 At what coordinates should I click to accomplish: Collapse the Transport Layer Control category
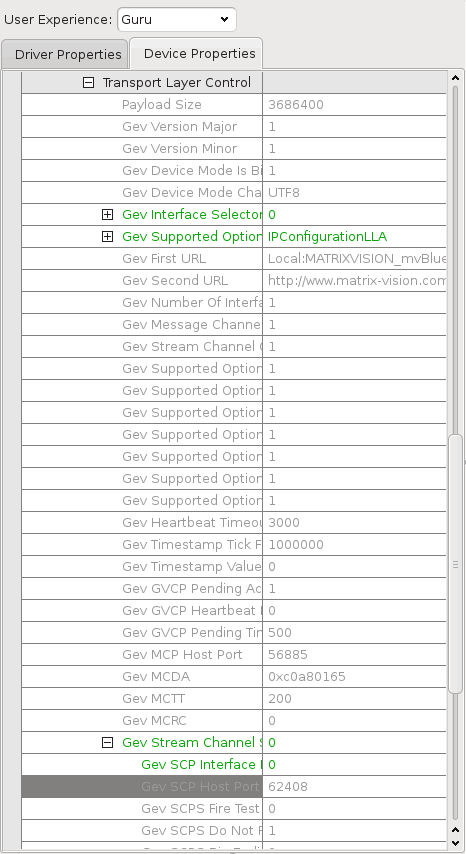coord(88,83)
